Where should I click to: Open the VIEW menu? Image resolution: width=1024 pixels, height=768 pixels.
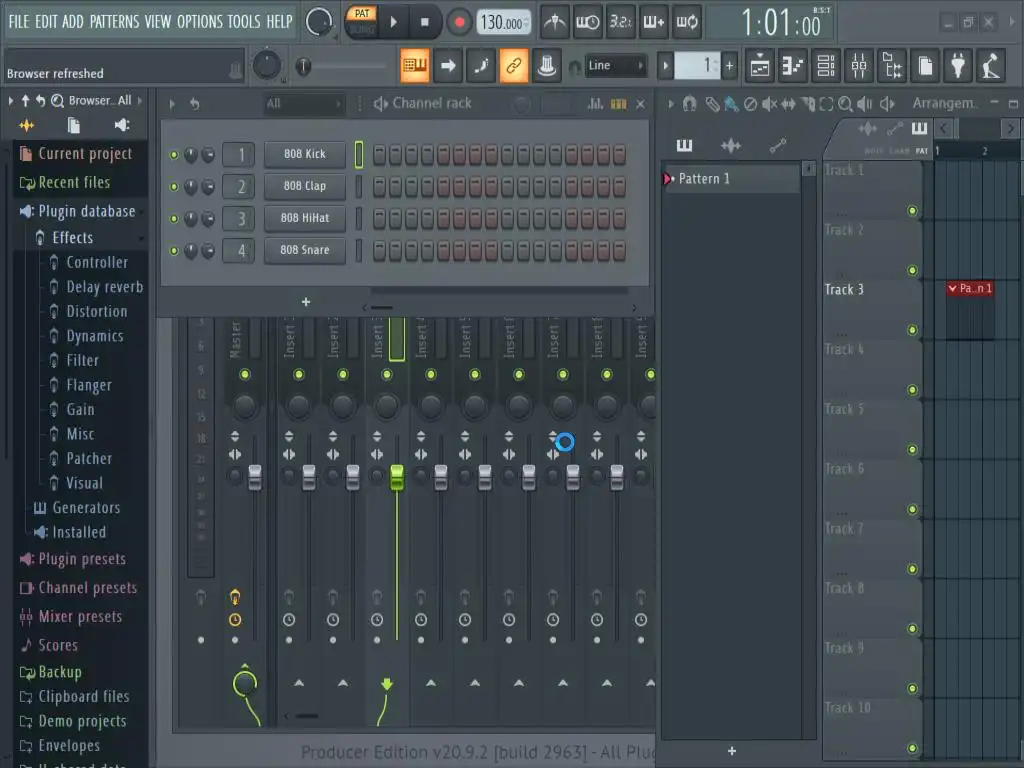point(157,22)
